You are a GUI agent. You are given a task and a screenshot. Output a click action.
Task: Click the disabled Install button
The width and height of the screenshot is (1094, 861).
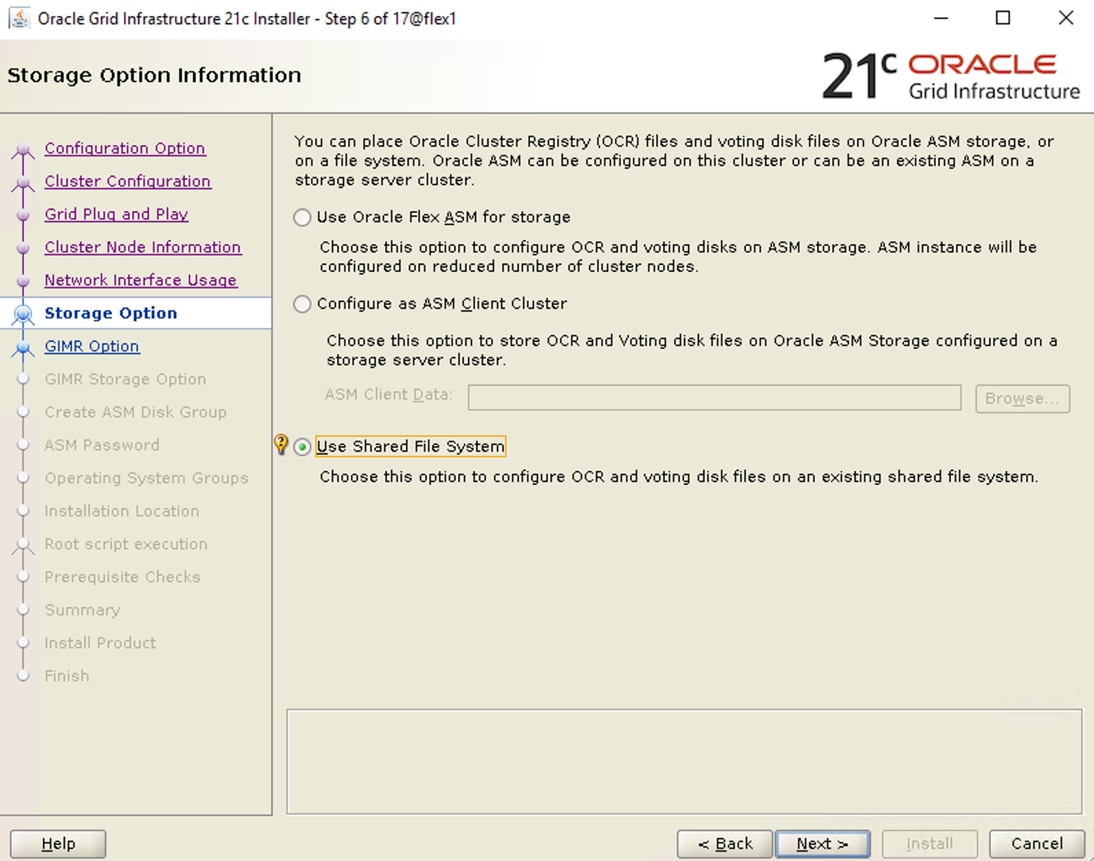pyautogui.click(x=929, y=844)
